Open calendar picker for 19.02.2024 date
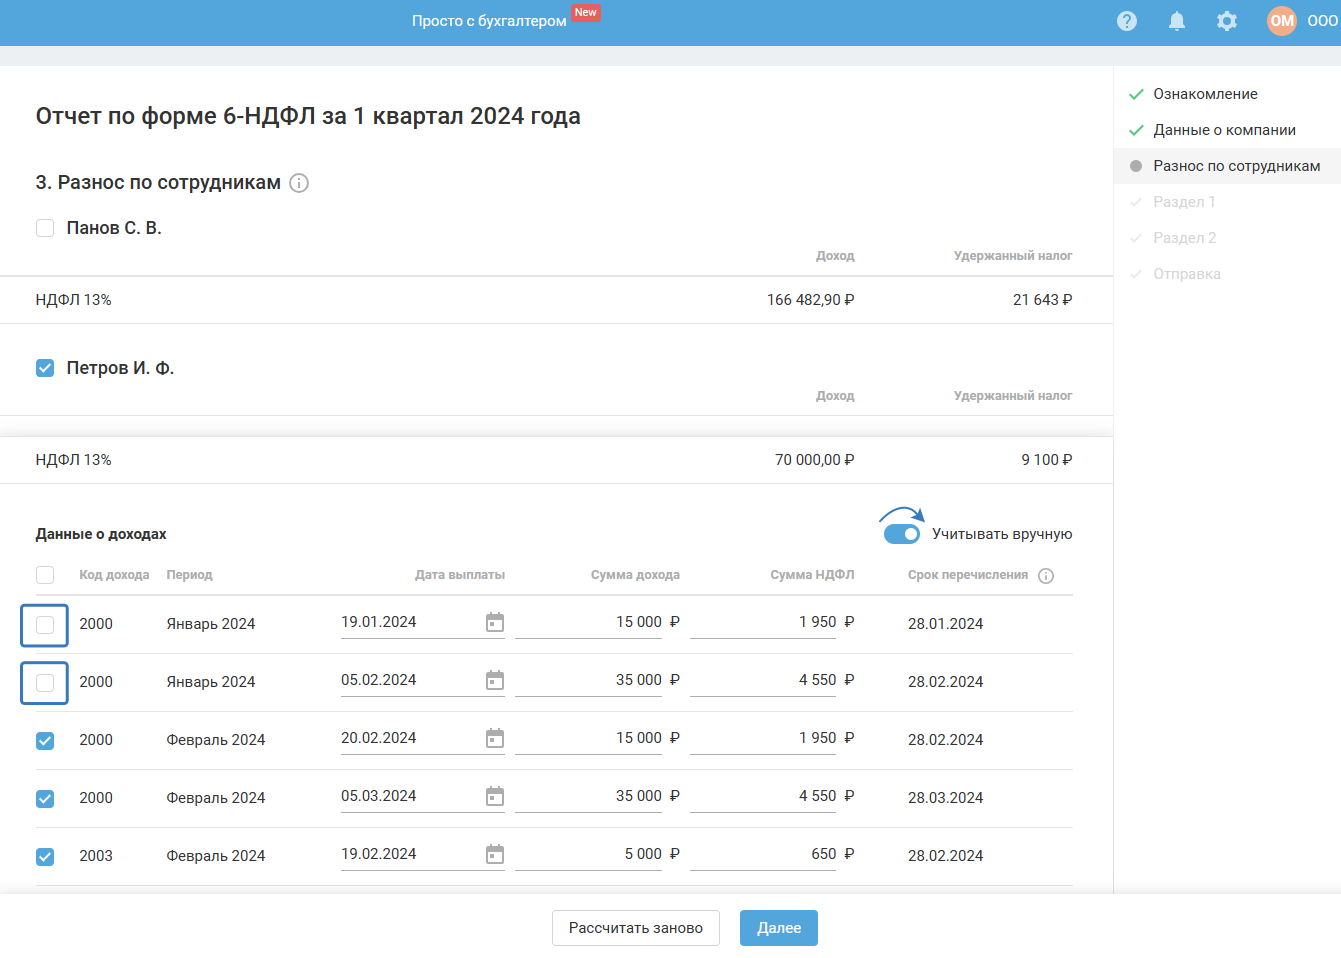The width and height of the screenshot is (1341, 958). click(495, 855)
